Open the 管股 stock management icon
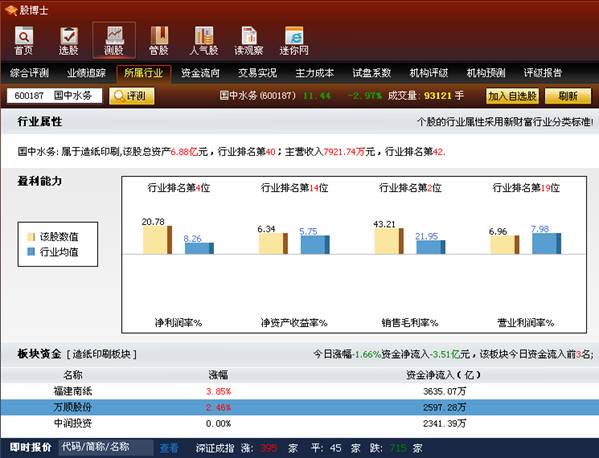Screen dimensions: 599x458 [x=159, y=40]
